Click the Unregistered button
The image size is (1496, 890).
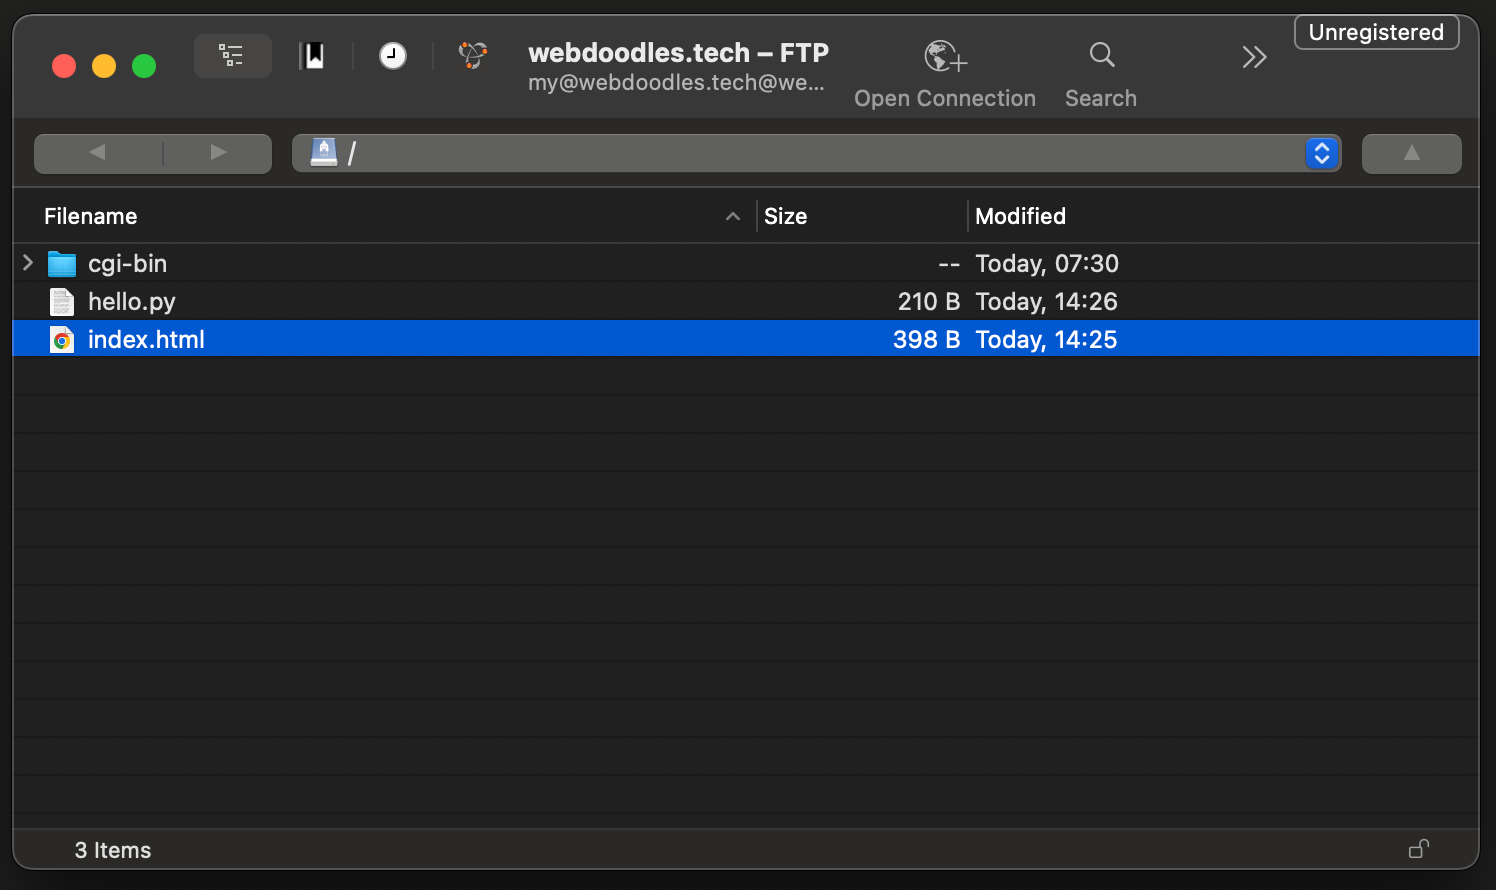[x=1376, y=32]
